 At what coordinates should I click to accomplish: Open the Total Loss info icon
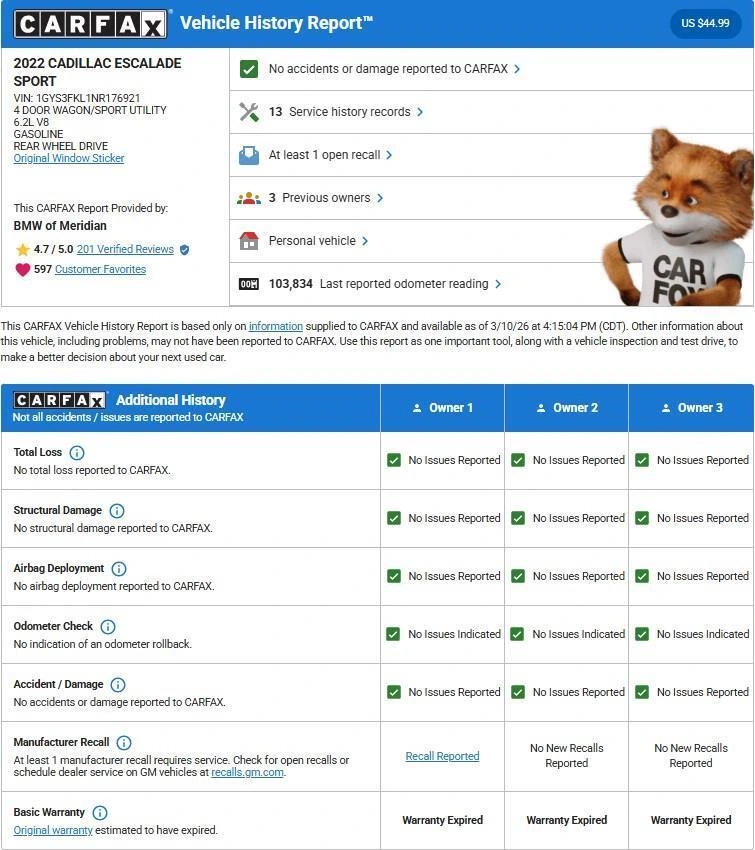pyautogui.click(x=77, y=453)
